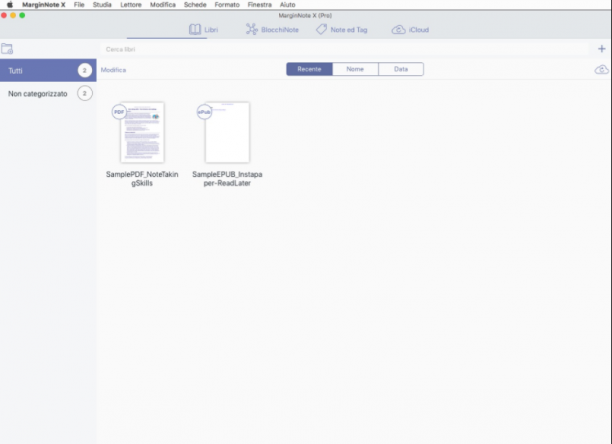Click the PDF badge on first book
Screen dimensions: 612x444
[x=119, y=112]
